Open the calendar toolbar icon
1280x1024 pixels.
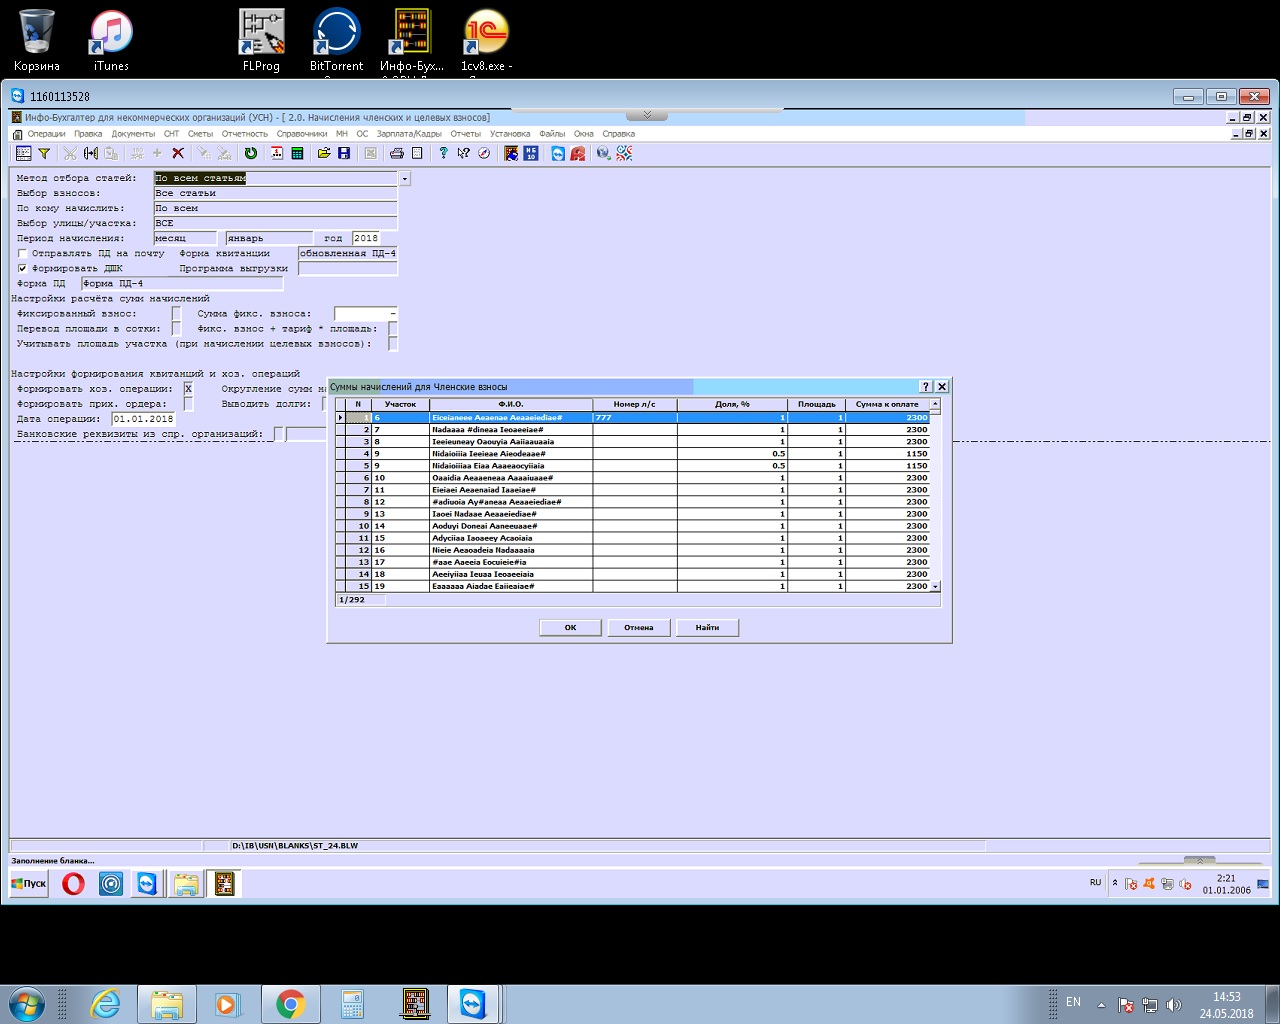[x=277, y=153]
